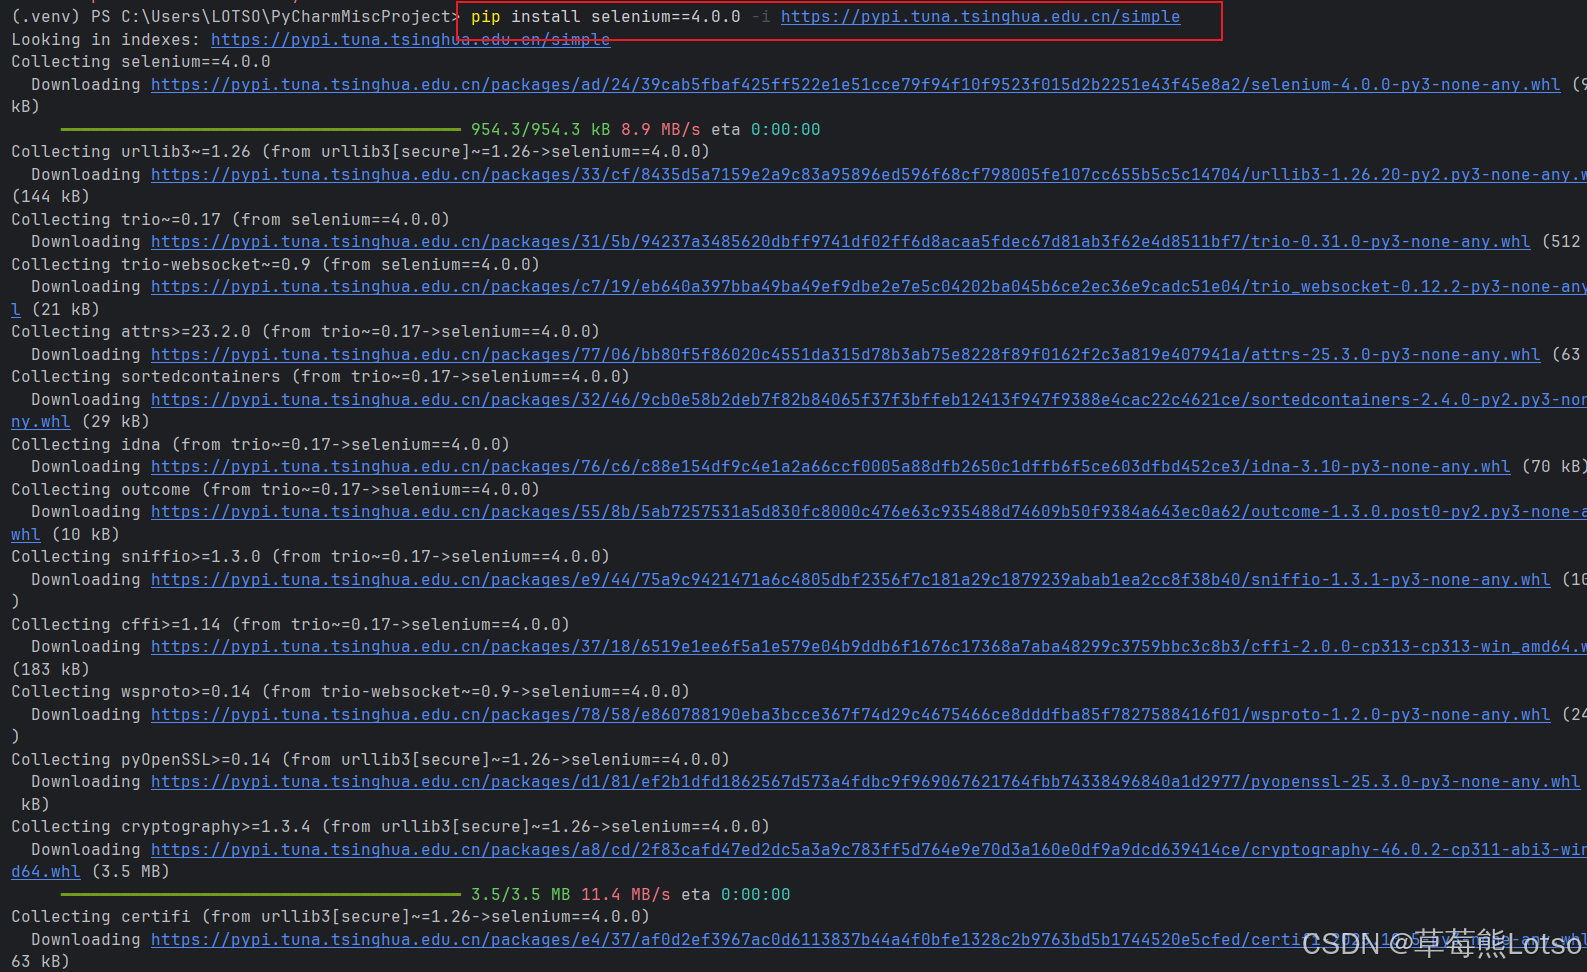Screen dimensions: 1587x972
Task: Click the 'Collecting wsproto>=0.14' line
Action: [x=350, y=692]
